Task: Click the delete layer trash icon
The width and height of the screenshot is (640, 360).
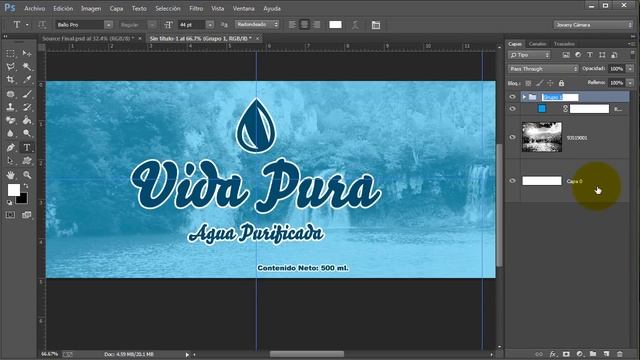Action: 620,354
